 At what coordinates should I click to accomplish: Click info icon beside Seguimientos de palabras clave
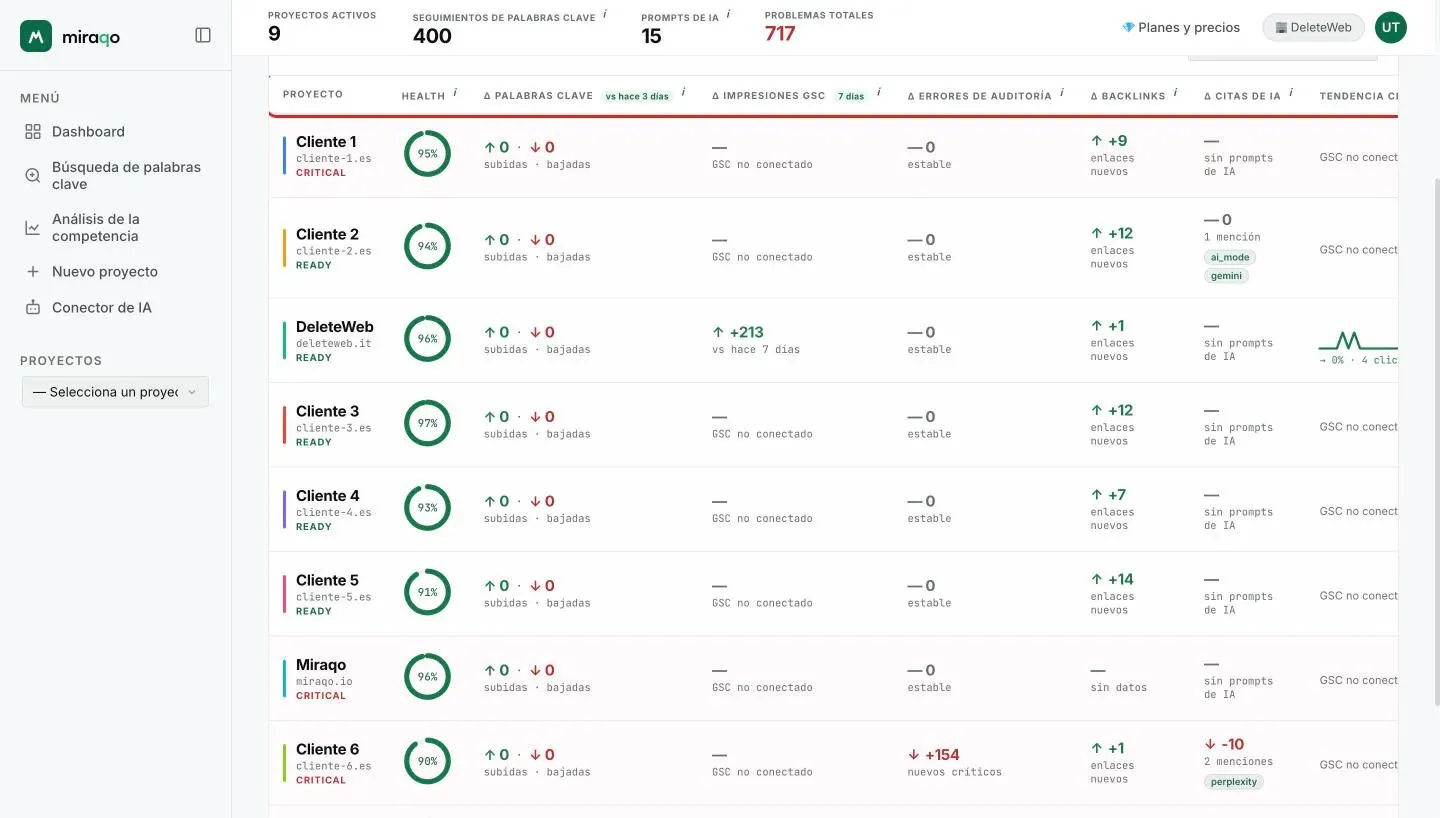(605, 14)
